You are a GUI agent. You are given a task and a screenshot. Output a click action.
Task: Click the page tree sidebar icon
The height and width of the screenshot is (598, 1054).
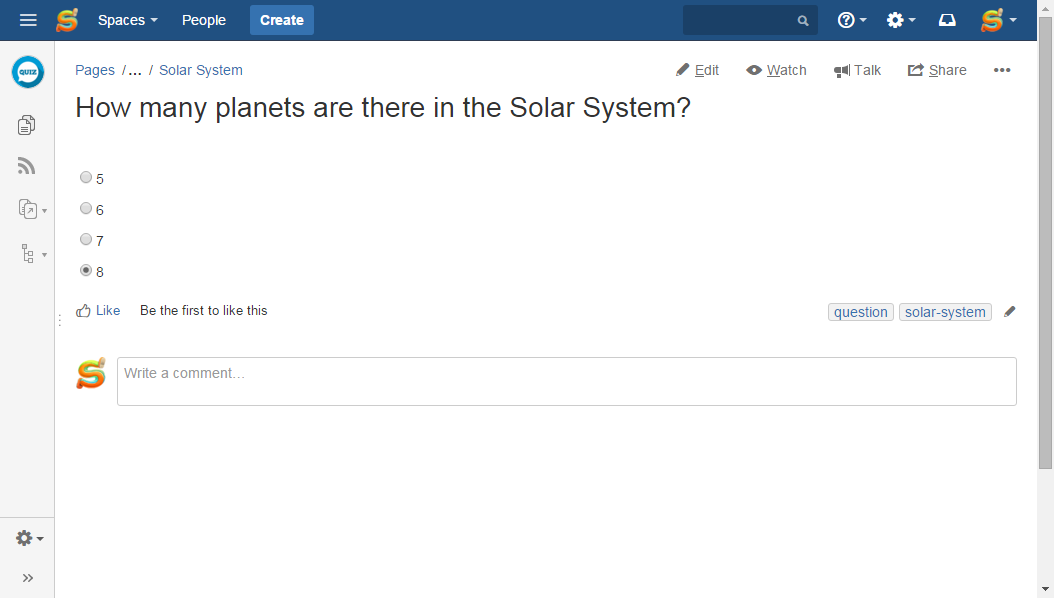[x=28, y=253]
